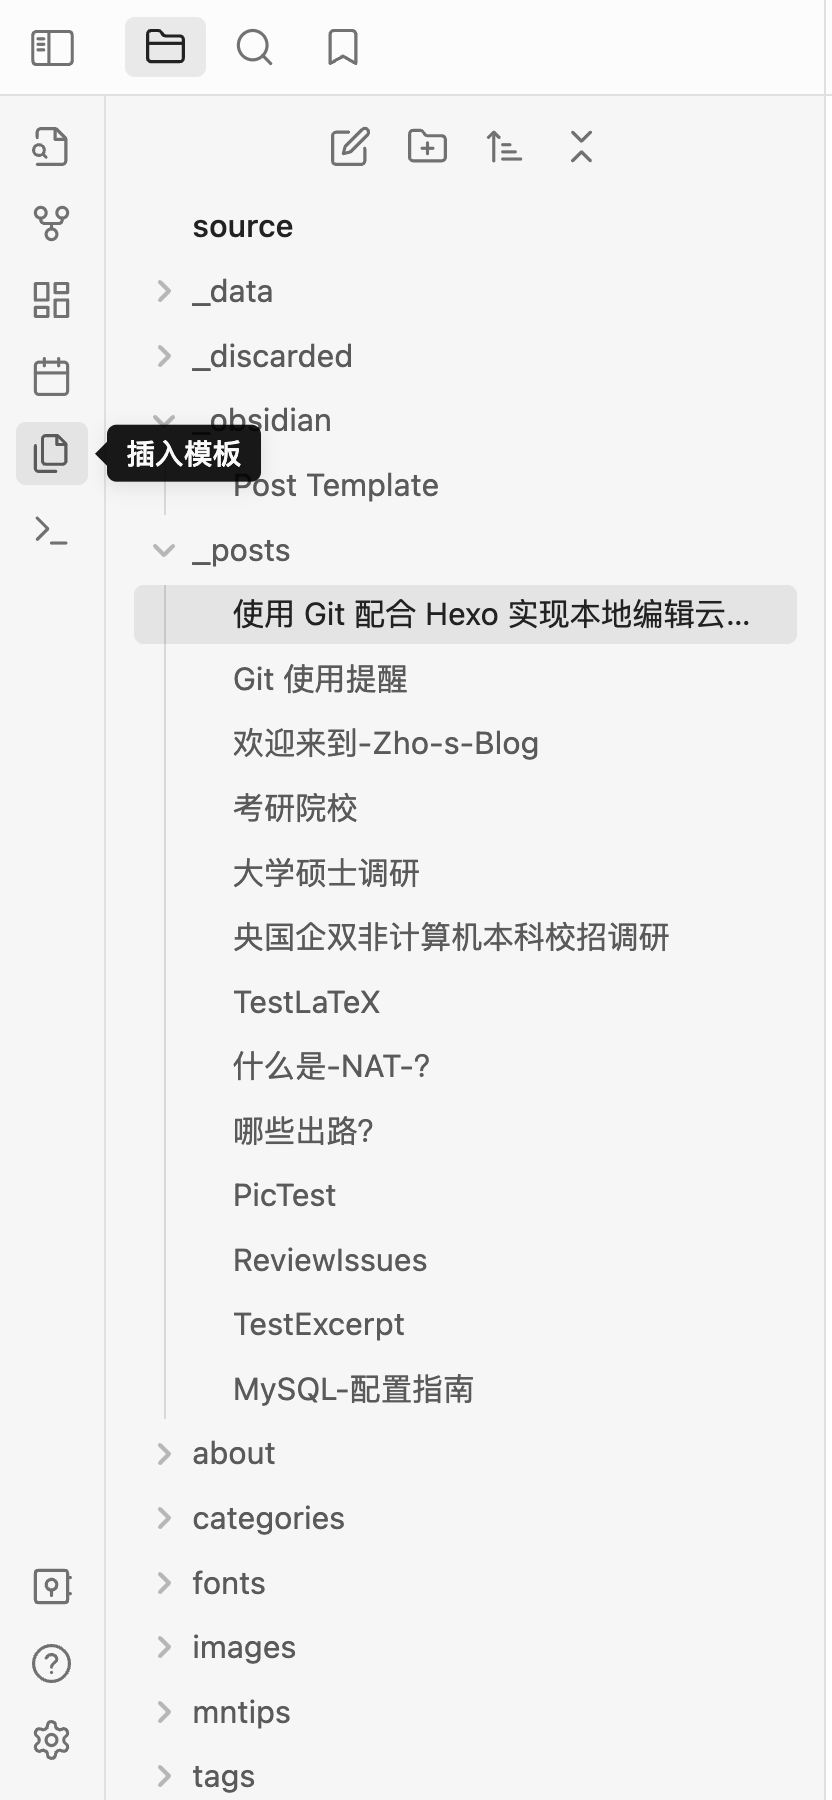The image size is (832, 1800).
Task: Open the MySQL-配置指南 note
Action: pyautogui.click(x=353, y=1389)
